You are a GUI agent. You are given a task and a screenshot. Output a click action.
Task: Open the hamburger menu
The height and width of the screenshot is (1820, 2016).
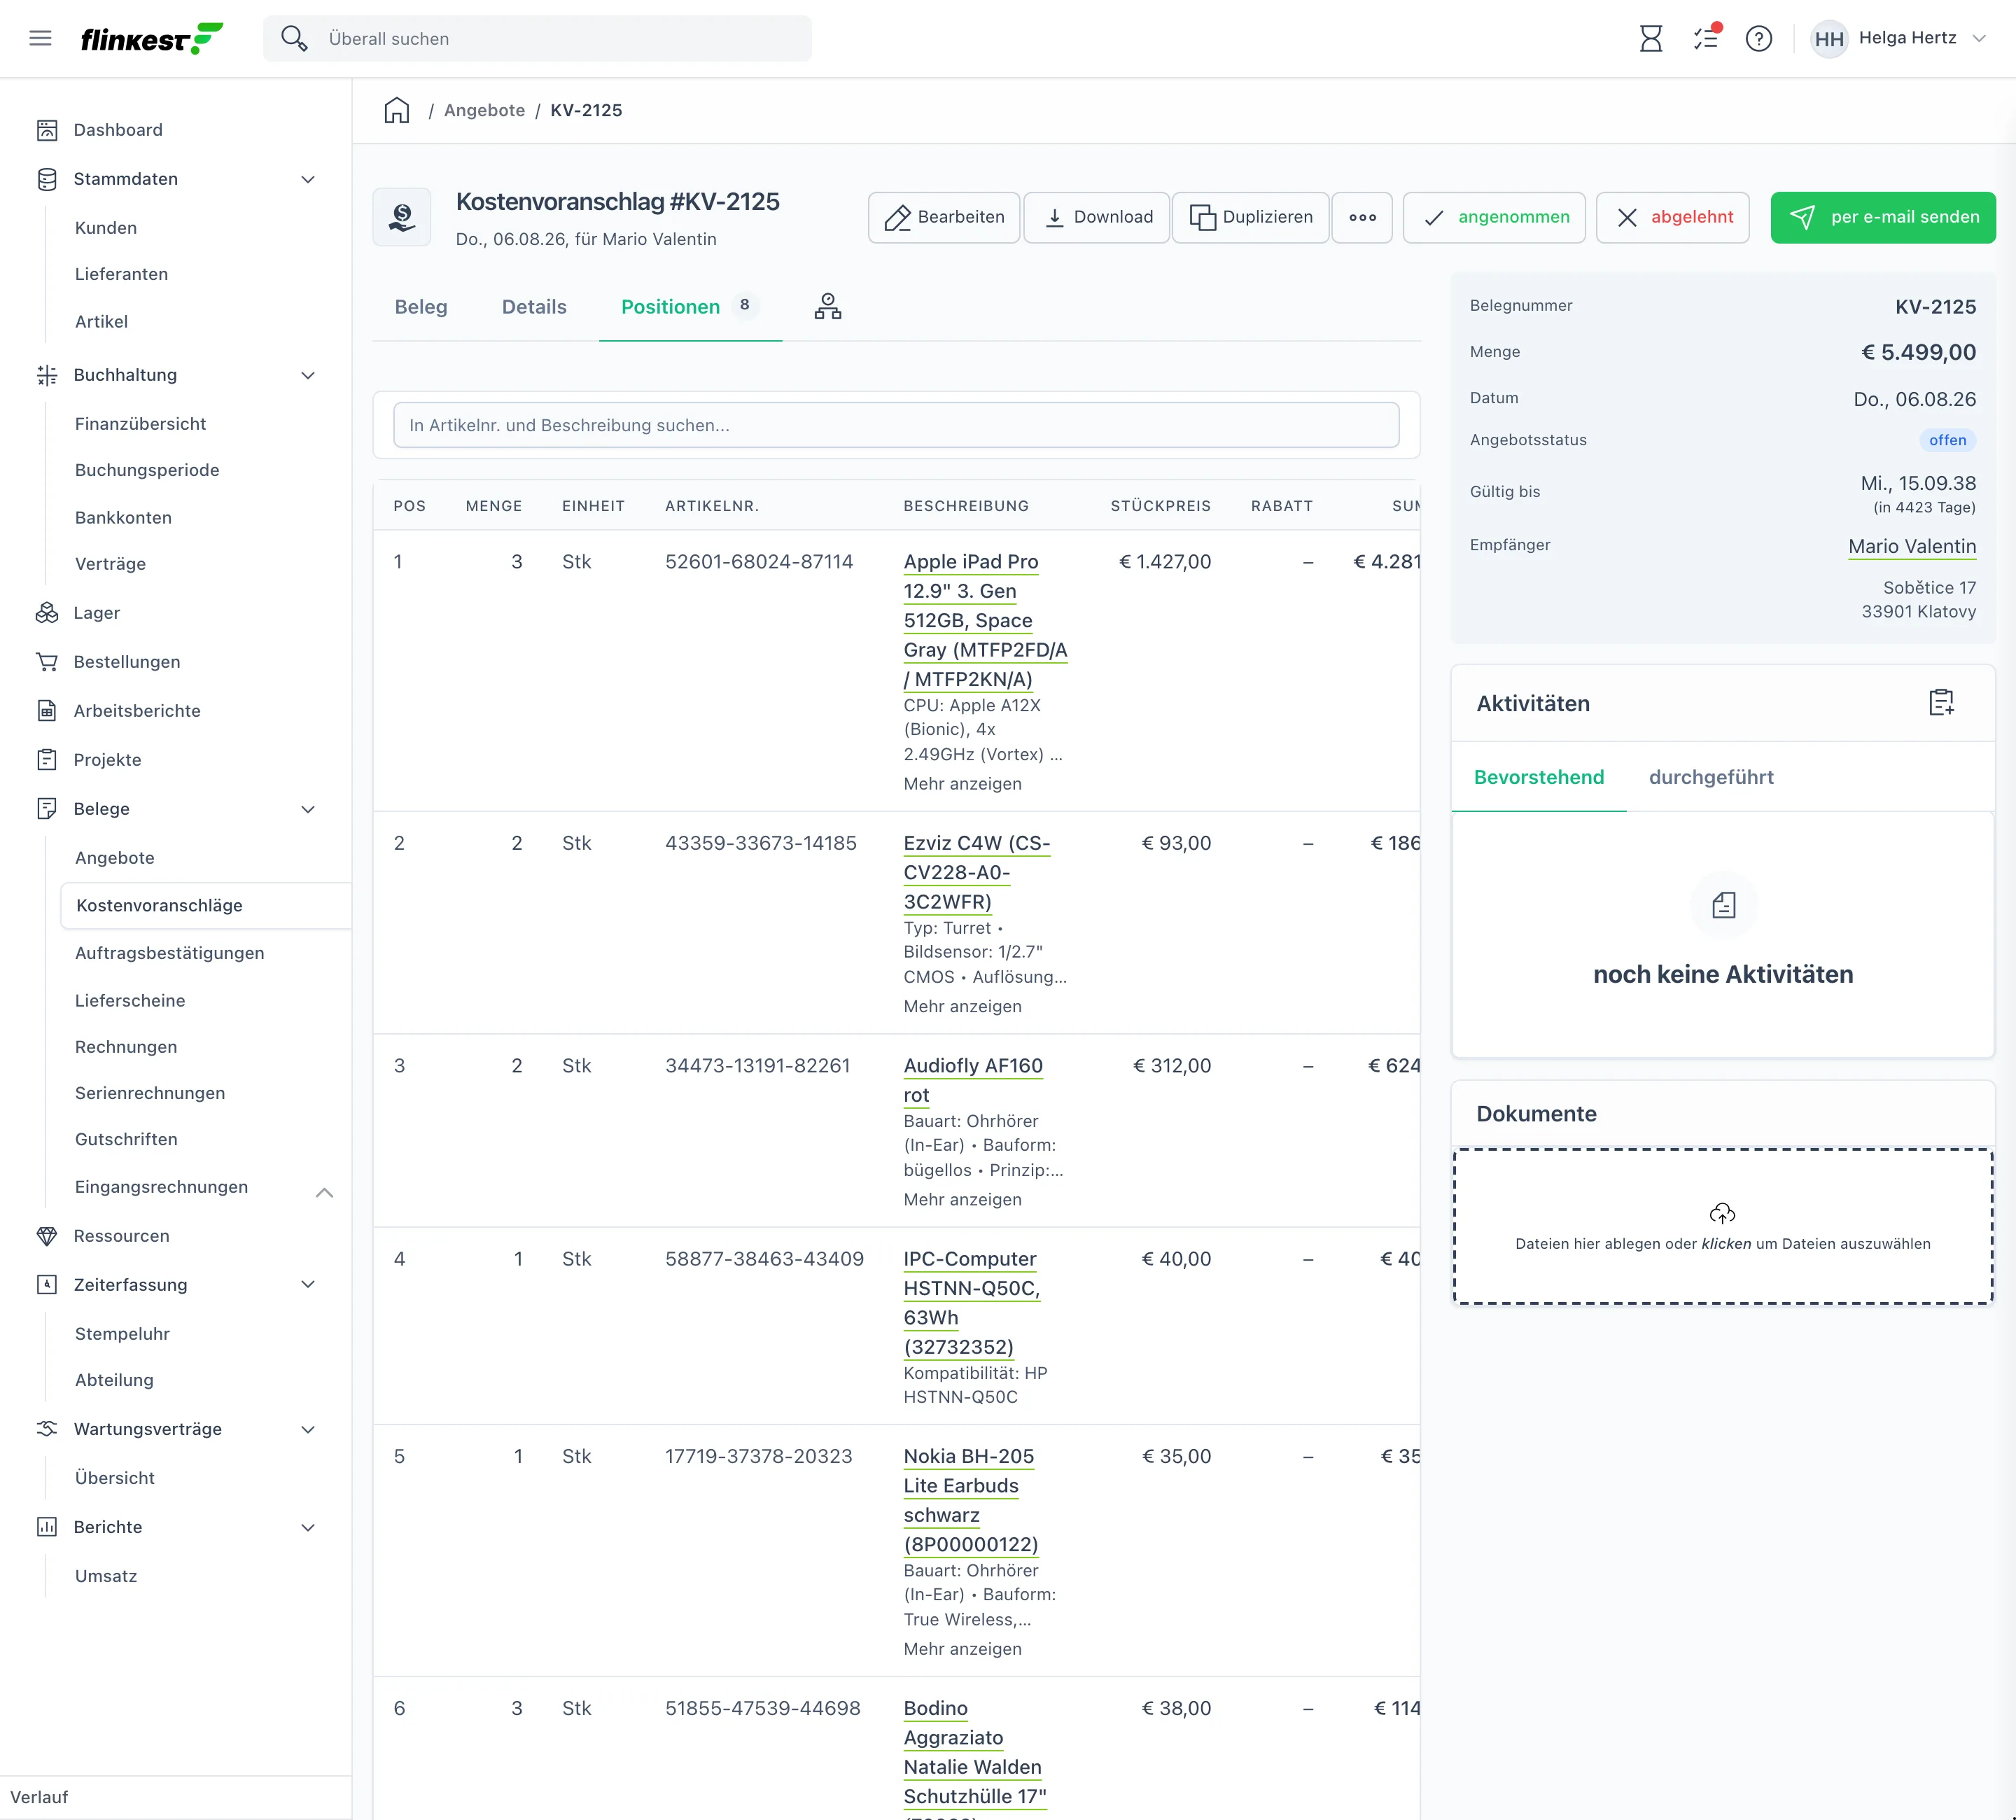tap(40, 38)
